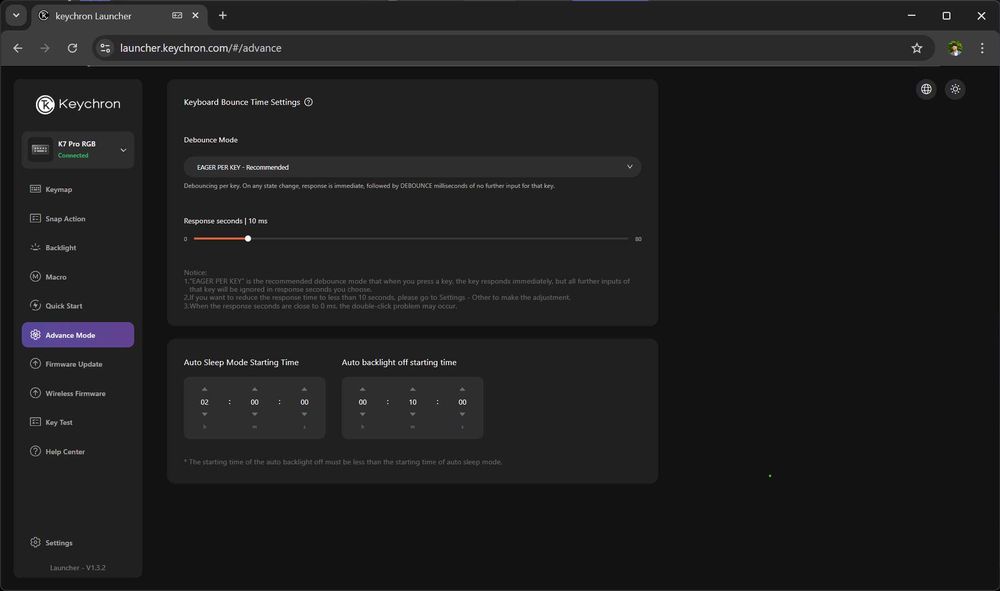The height and width of the screenshot is (591, 1000).
Task: Open the Chrome profile avatar
Action: 955,48
